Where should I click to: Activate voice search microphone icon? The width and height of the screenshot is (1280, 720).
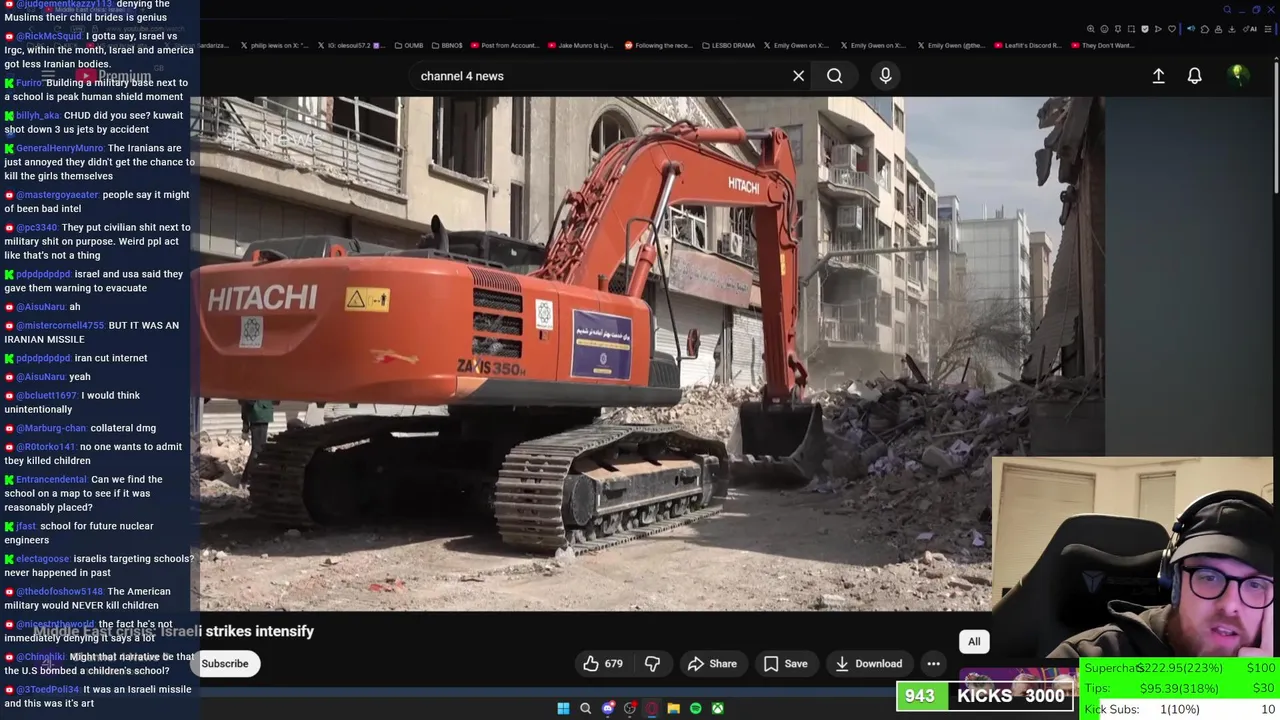[885, 76]
